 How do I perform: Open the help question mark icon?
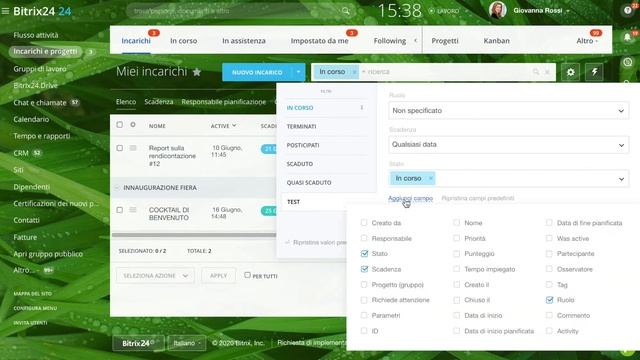click(x=628, y=11)
